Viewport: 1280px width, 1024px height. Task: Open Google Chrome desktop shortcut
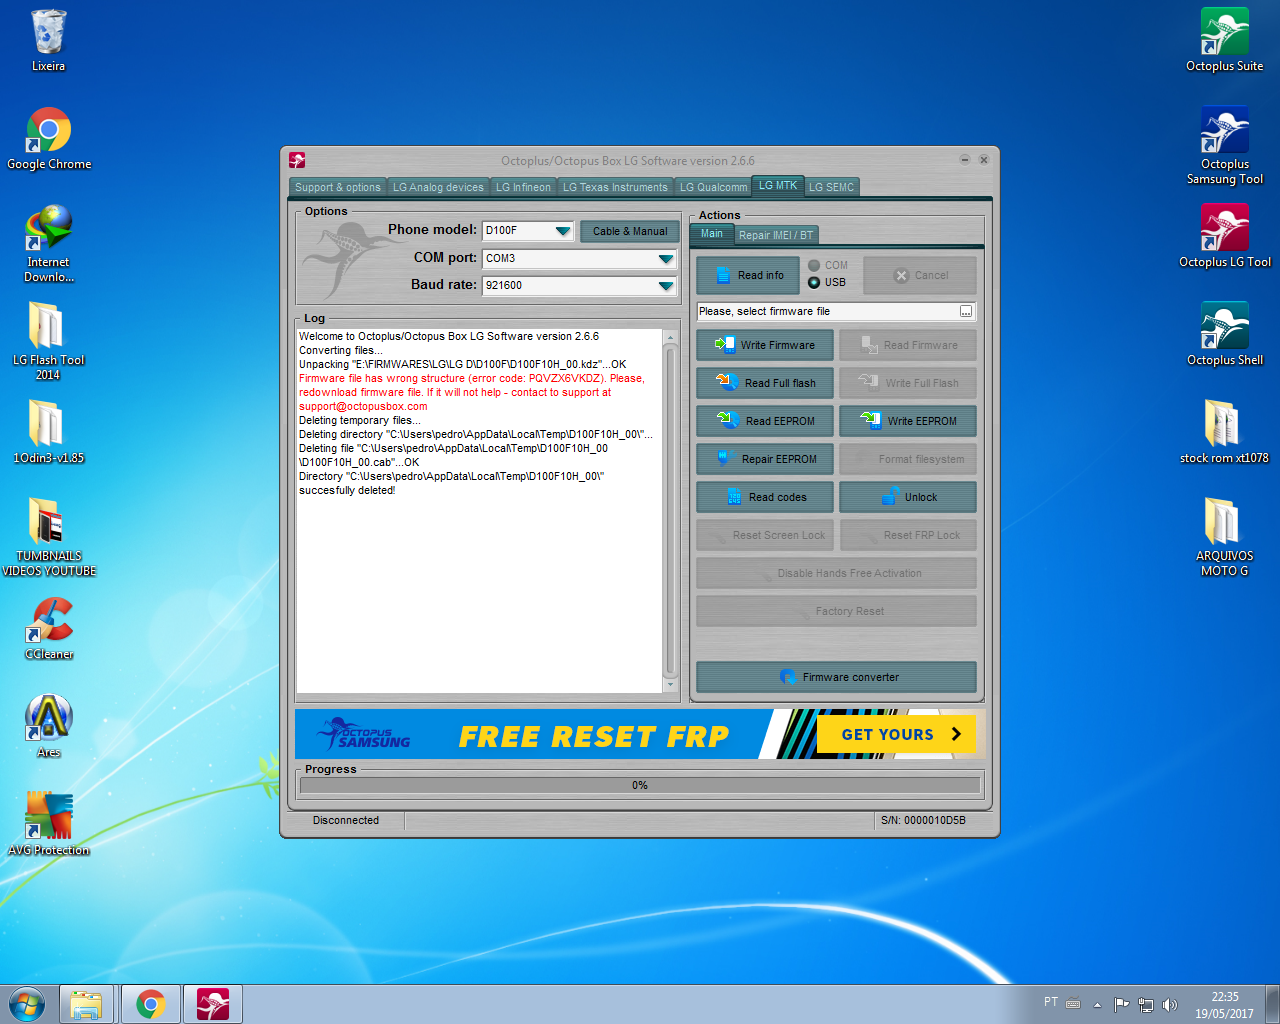click(49, 139)
